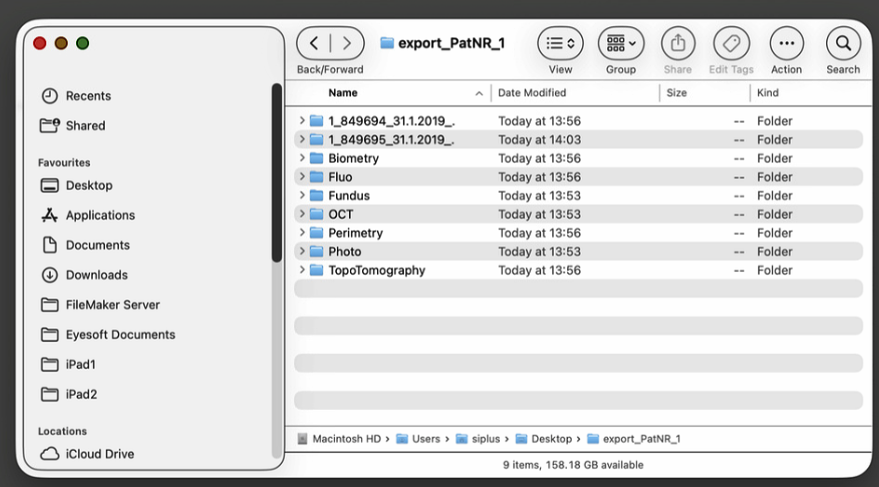Expand the Fundus folder
Viewport: 879px width, 487px height.
coord(302,195)
